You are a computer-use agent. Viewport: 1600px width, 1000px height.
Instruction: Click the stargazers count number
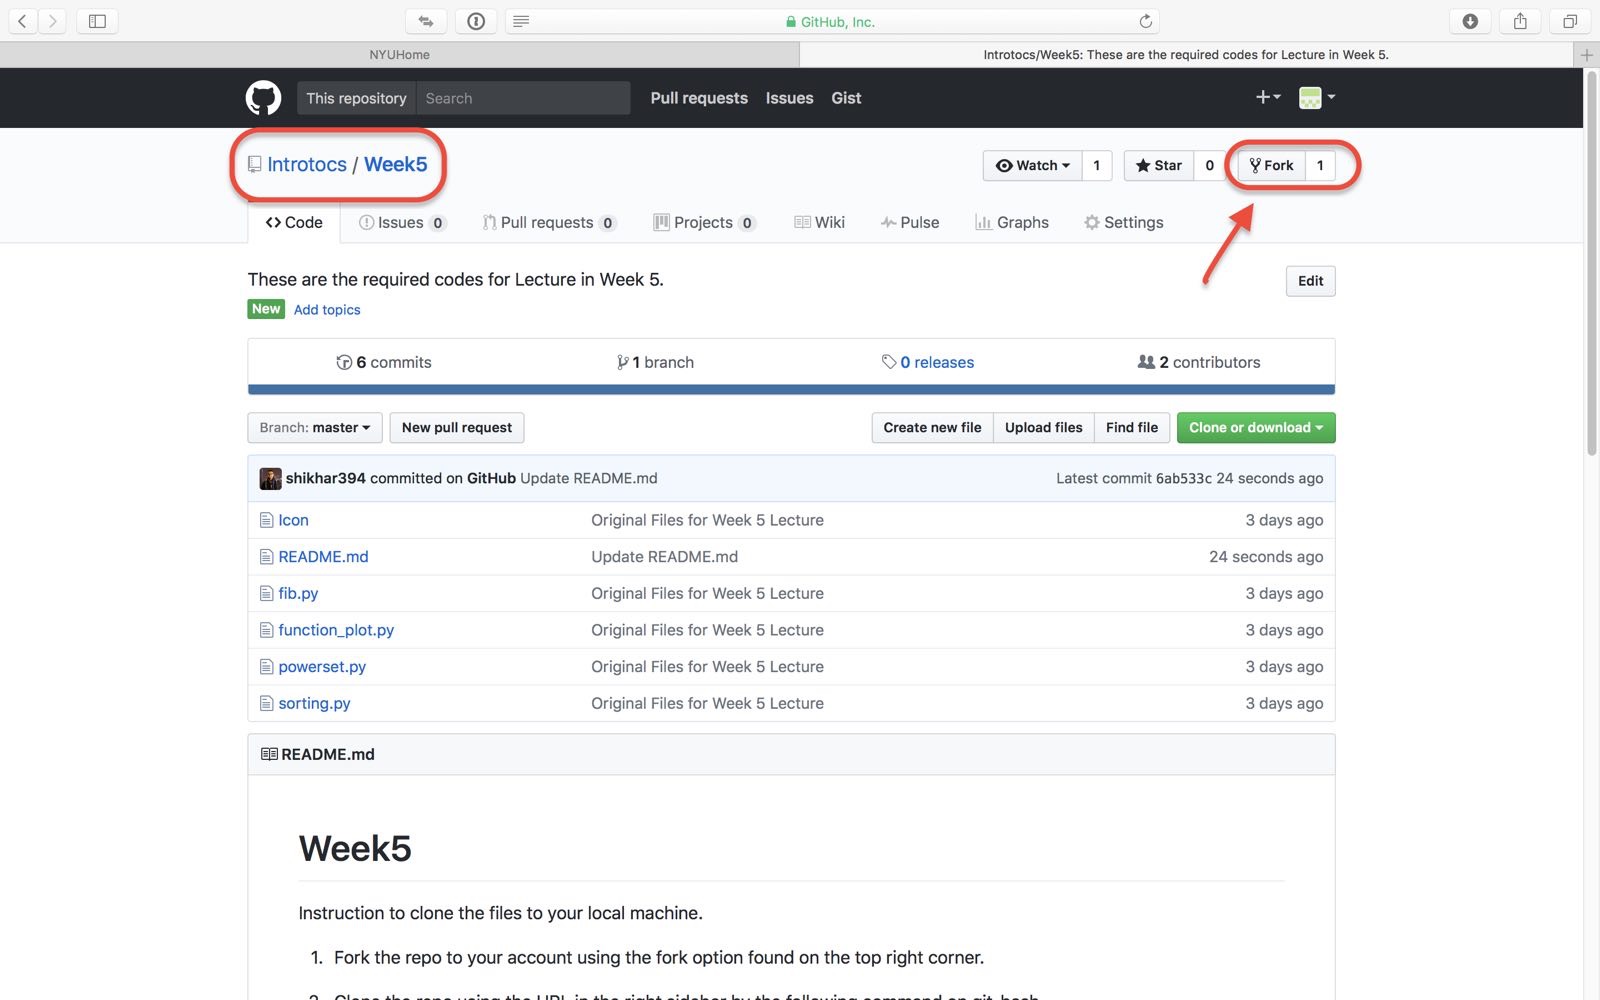click(1209, 165)
